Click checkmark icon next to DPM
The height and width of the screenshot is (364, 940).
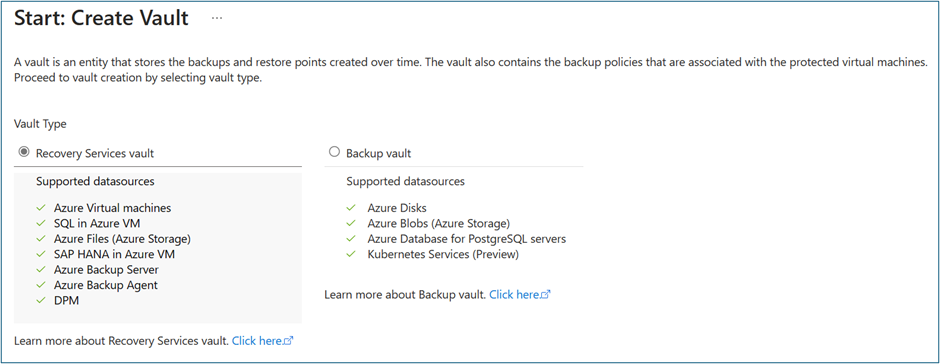[x=41, y=301]
